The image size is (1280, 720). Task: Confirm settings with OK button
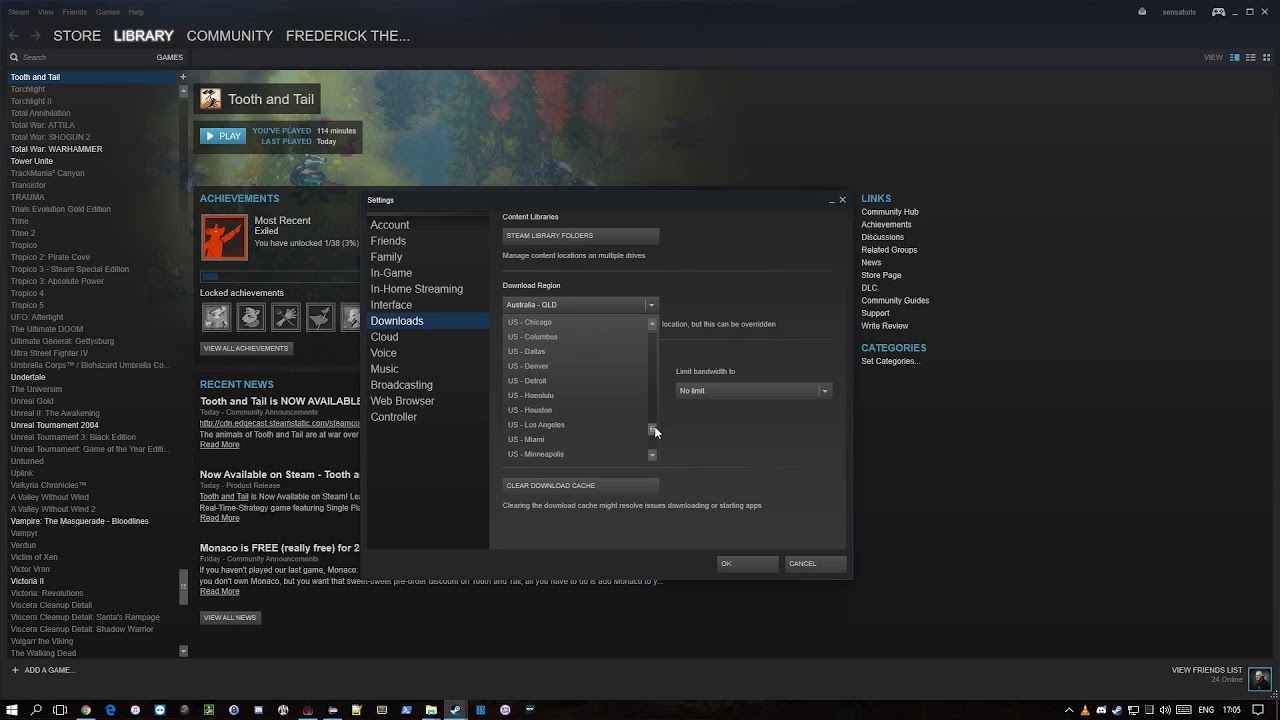click(747, 564)
